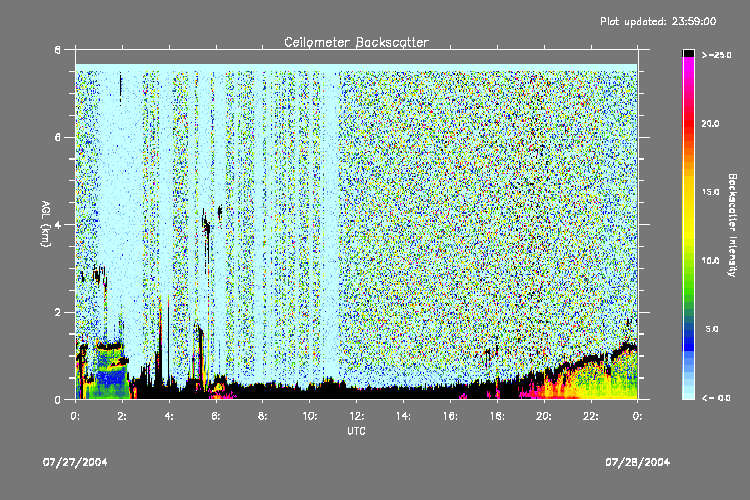
Task: Click the 'Plot updated: 23:59:00' timestamp
Action: pos(658,21)
